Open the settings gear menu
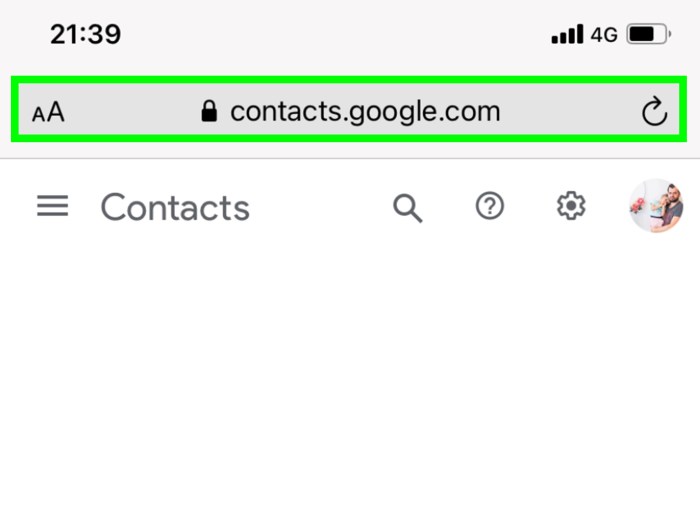This screenshot has height=525, width=700. (570, 207)
